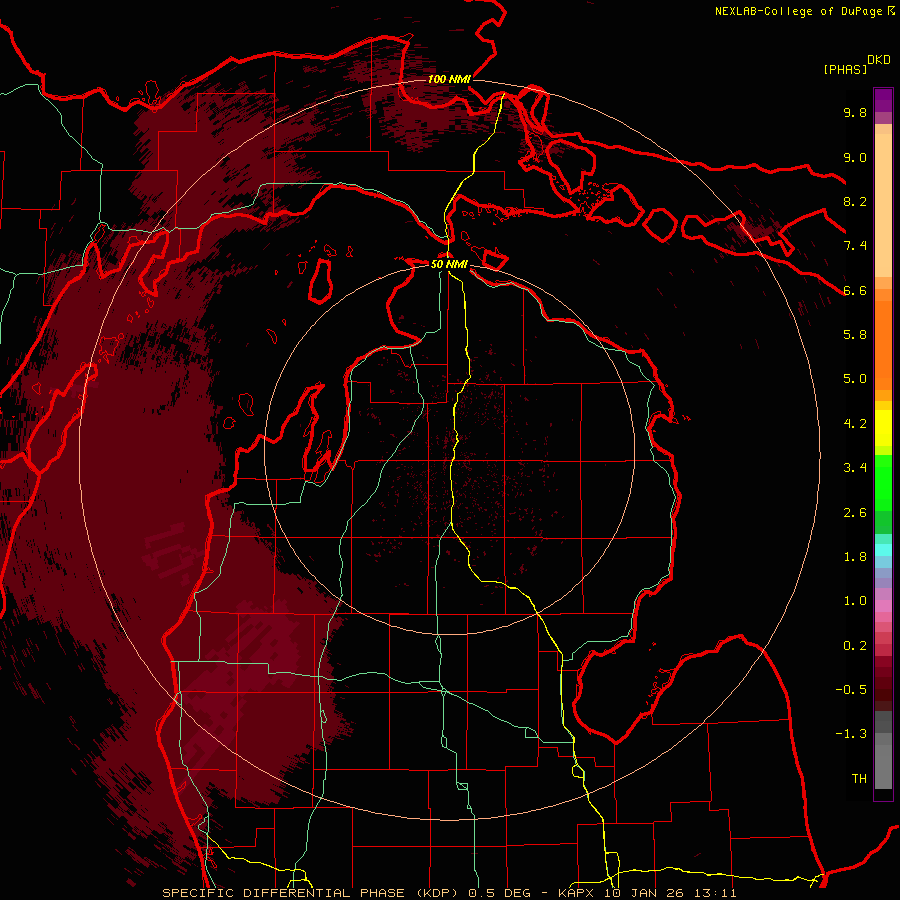
Task: Click the 100 NMI range ring label
Action: coord(449,79)
